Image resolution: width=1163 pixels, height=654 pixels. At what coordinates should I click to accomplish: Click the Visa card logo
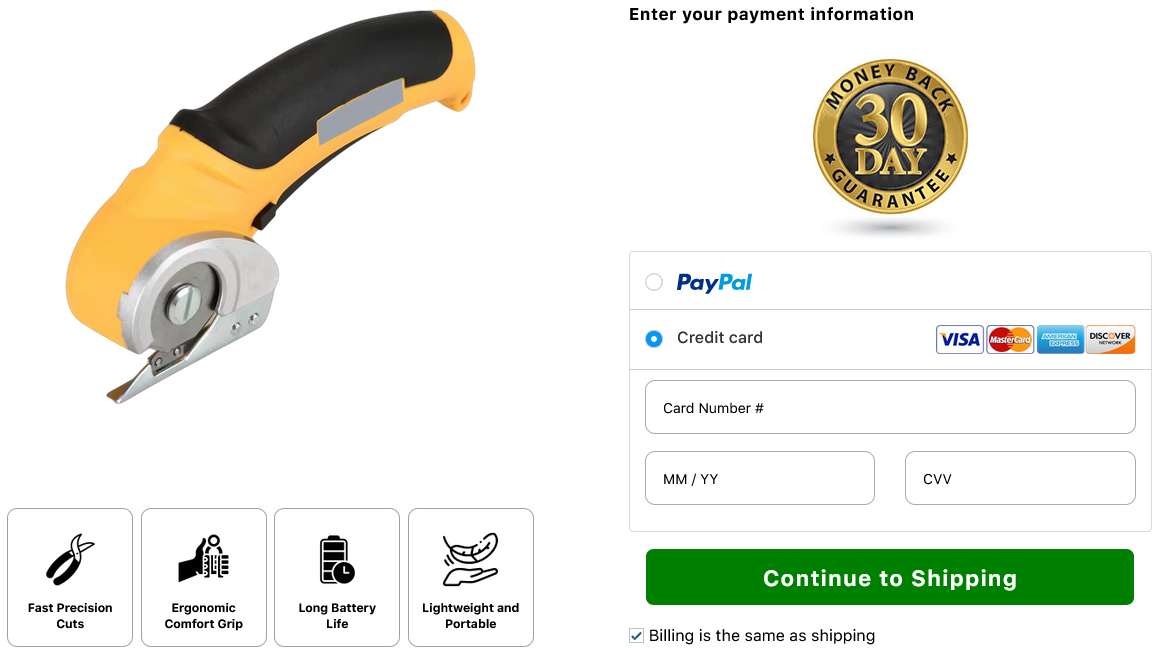click(x=959, y=340)
